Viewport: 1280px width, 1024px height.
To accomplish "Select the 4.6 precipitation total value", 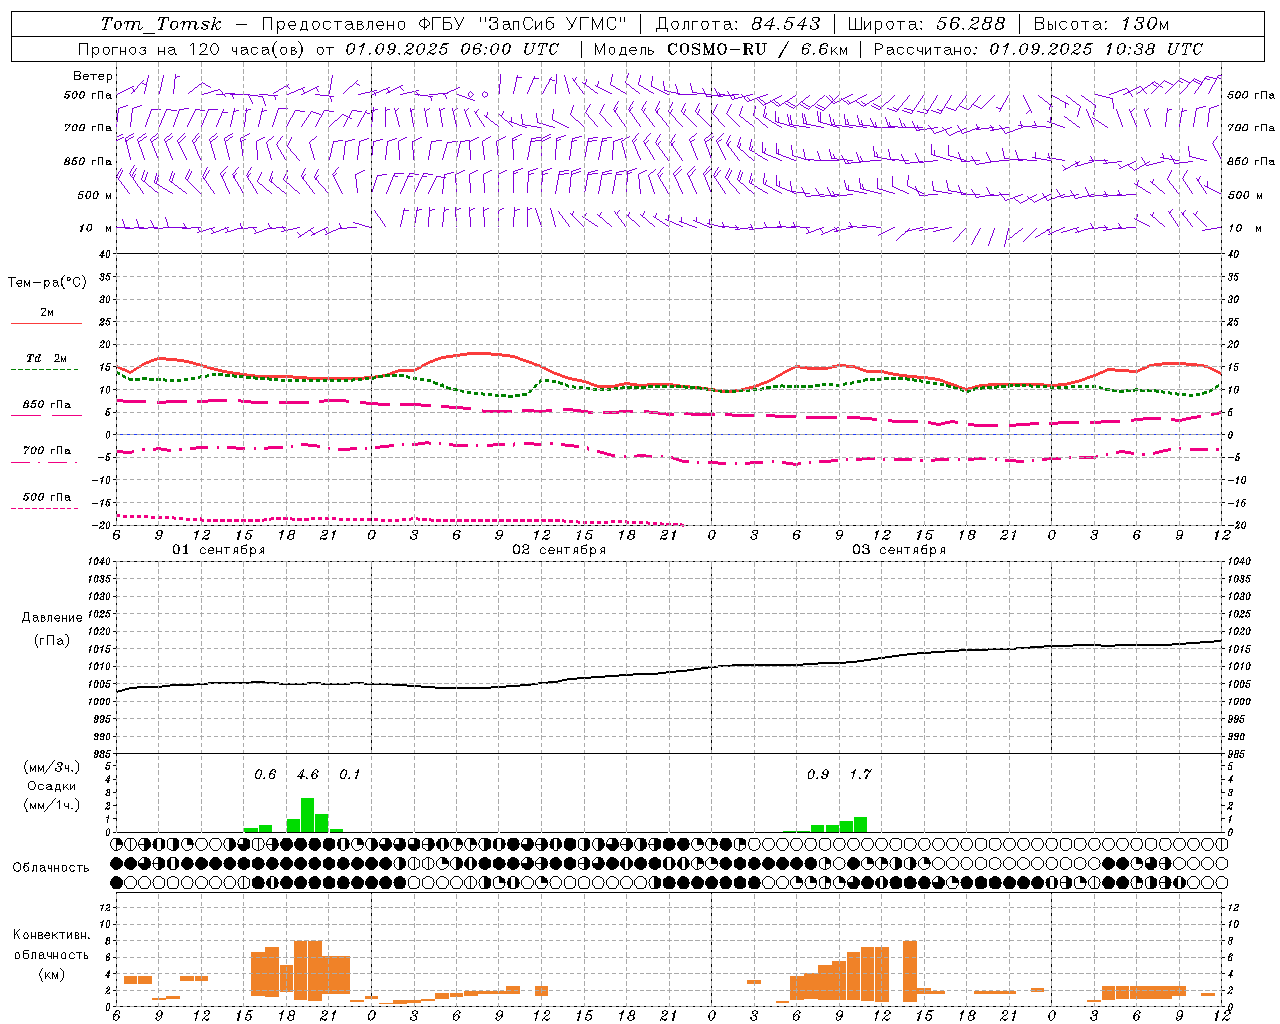I will pos(308,775).
